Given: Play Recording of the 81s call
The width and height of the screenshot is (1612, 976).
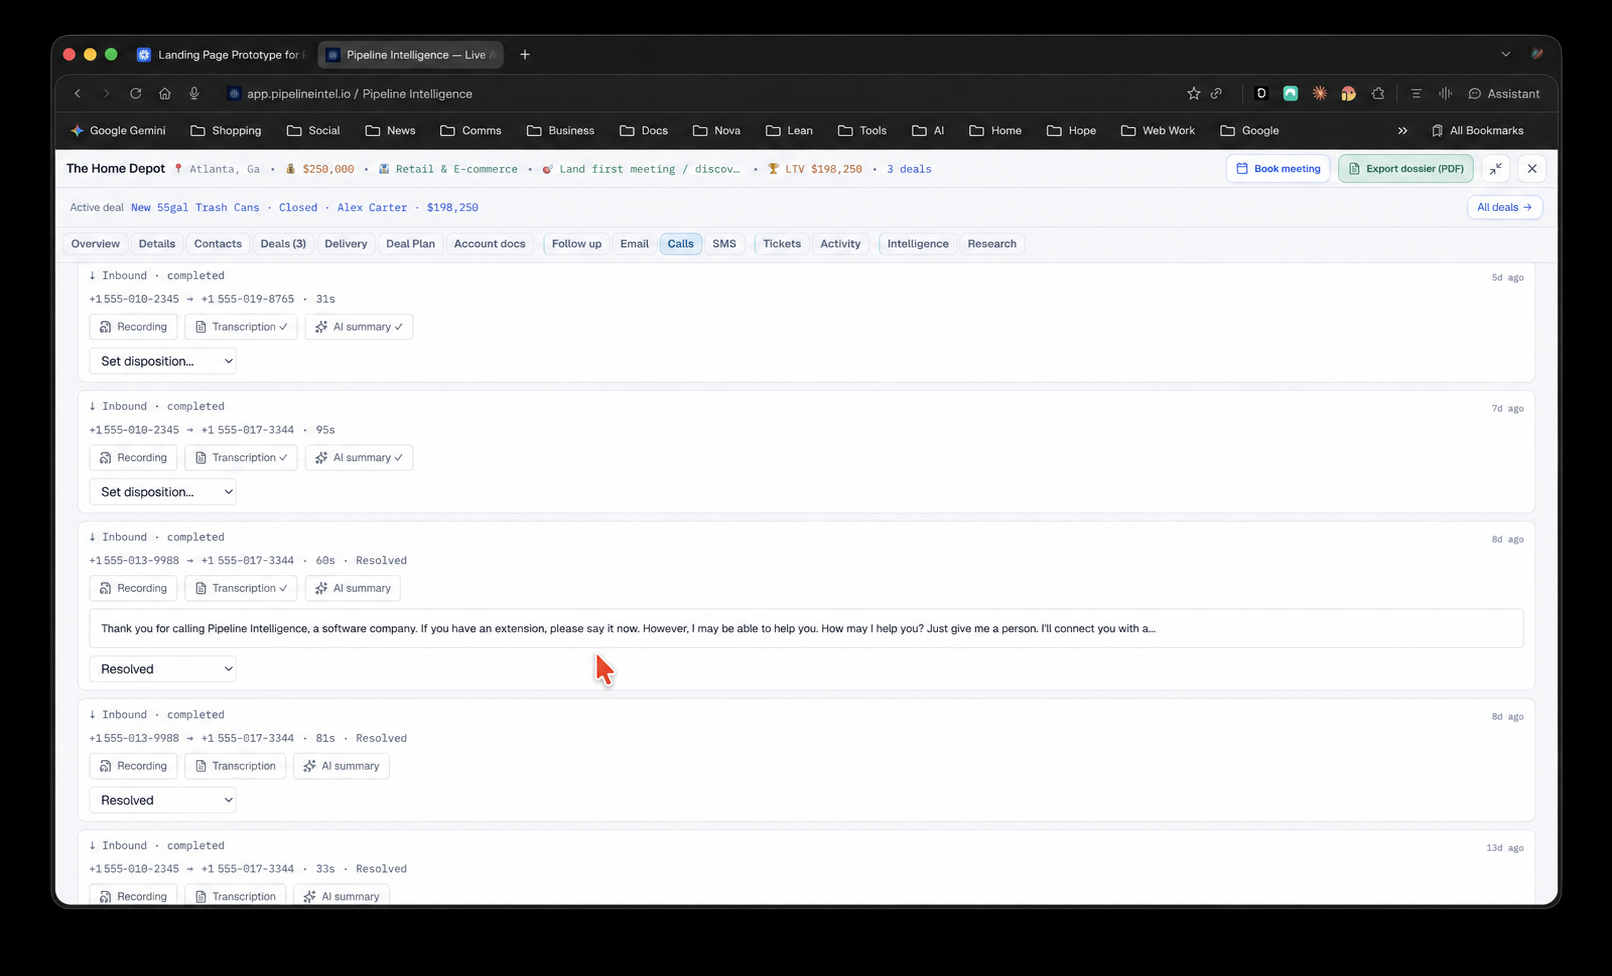Looking at the screenshot, I should click(x=133, y=766).
